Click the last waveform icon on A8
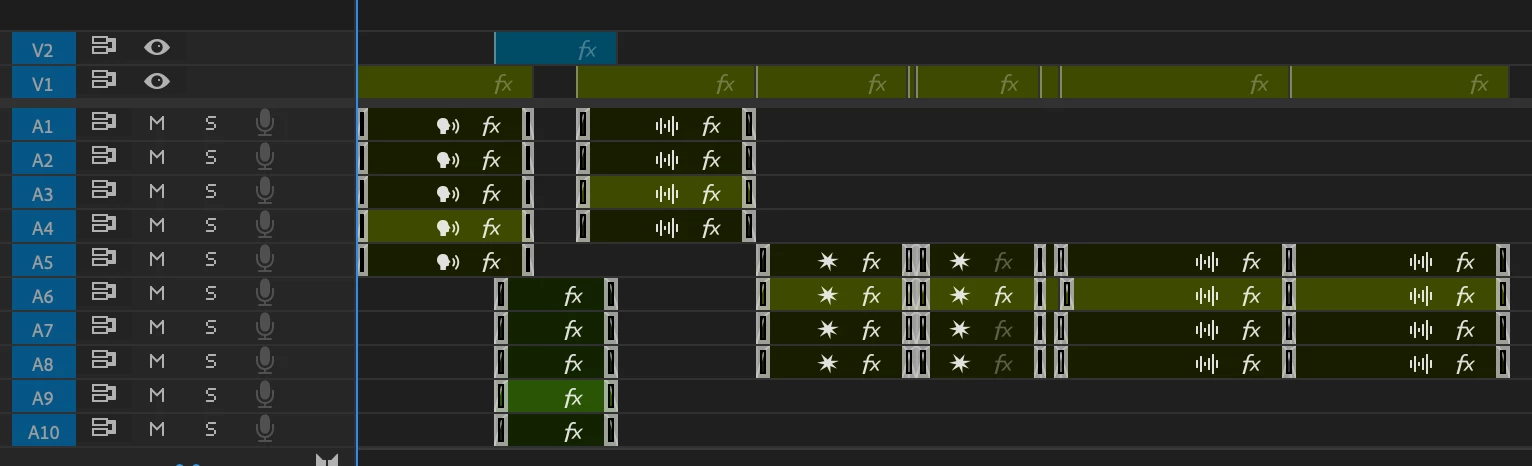This screenshot has width=1532, height=466. (x=1421, y=364)
